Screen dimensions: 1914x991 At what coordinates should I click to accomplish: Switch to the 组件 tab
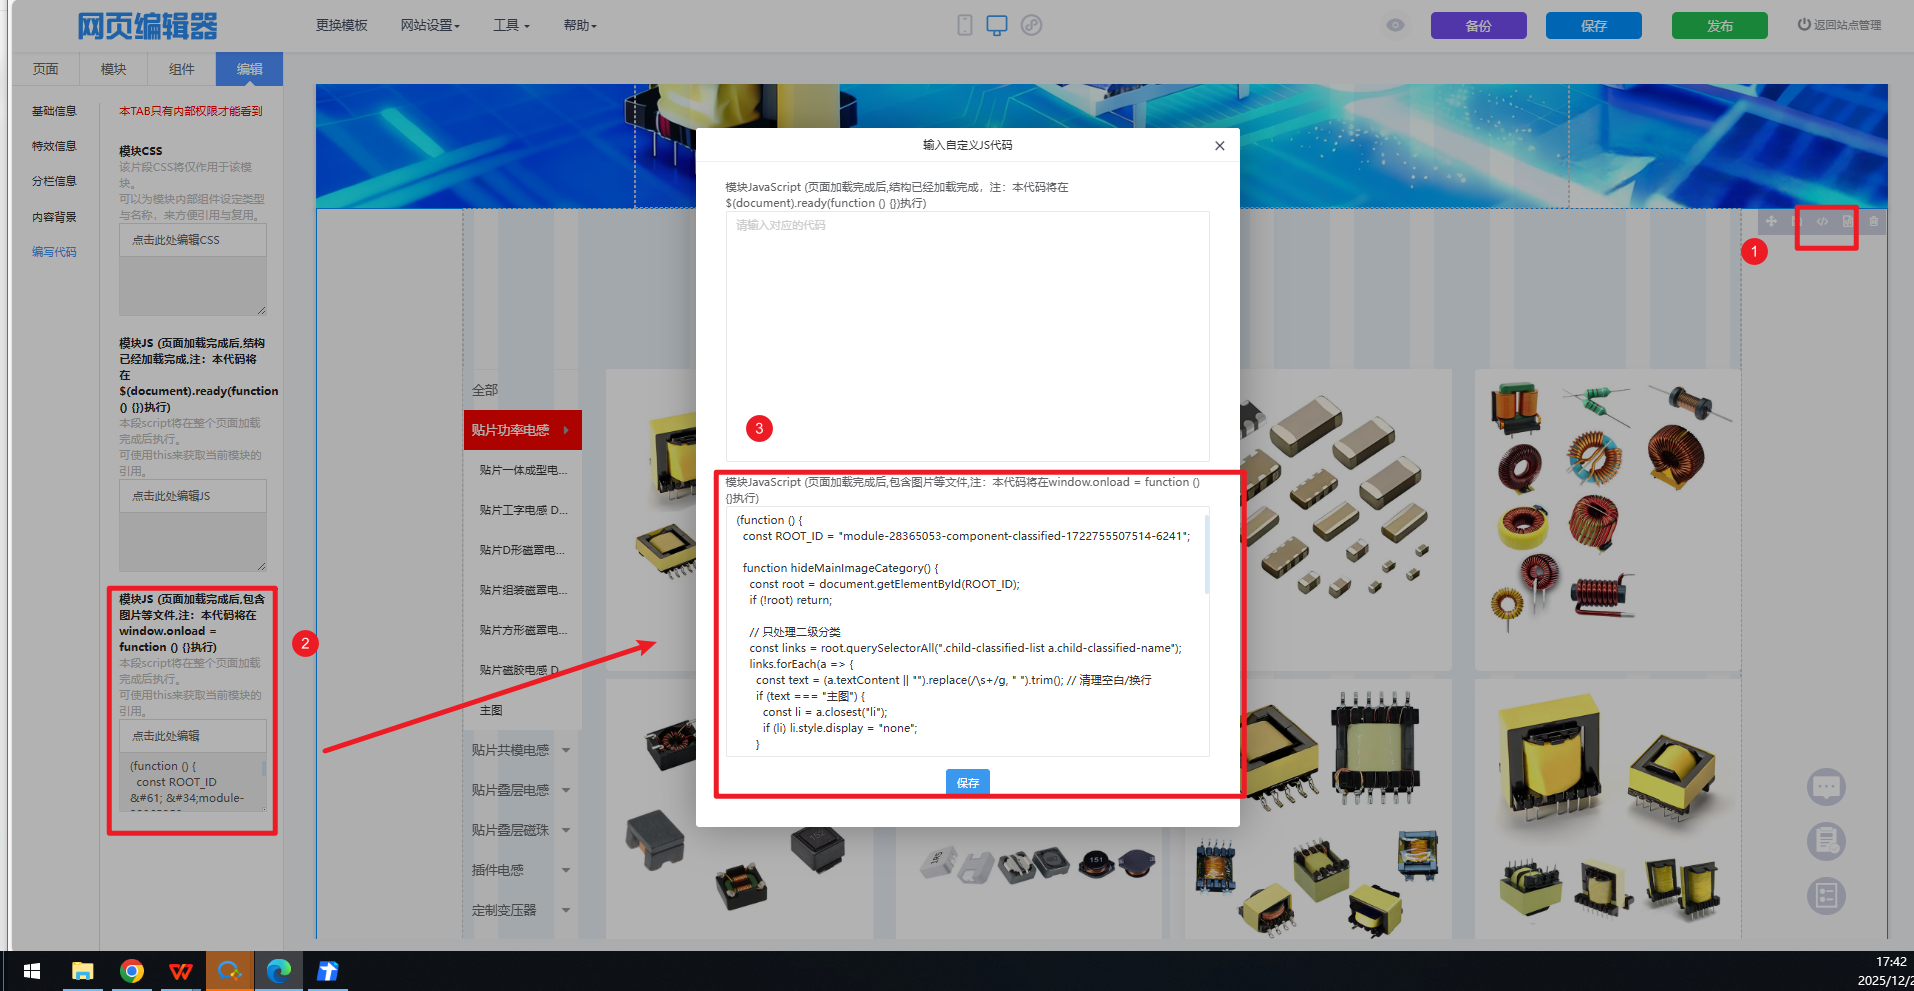point(182,69)
